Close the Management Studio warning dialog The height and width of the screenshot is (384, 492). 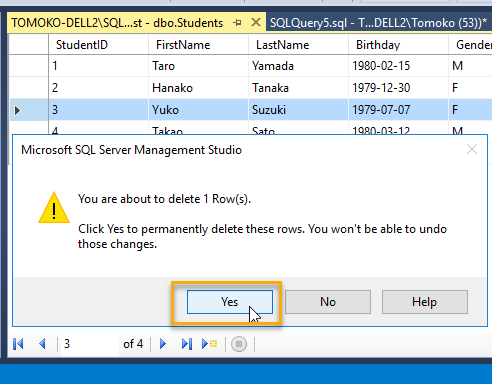472,149
